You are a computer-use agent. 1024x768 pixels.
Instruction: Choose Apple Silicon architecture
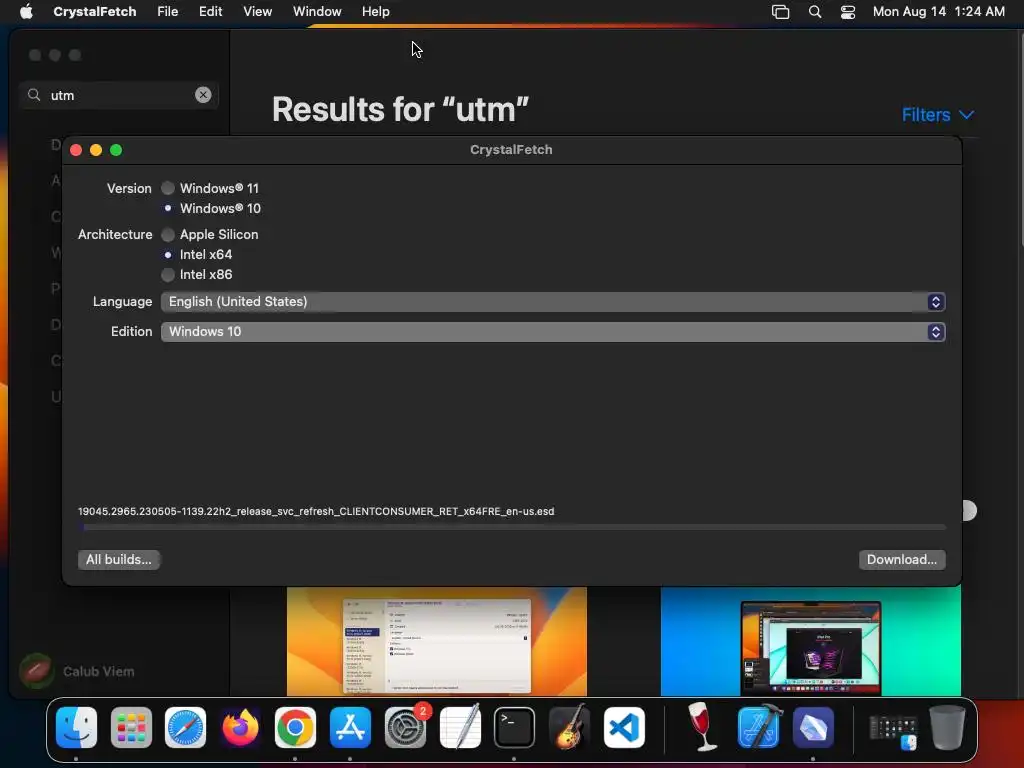(168, 234)
